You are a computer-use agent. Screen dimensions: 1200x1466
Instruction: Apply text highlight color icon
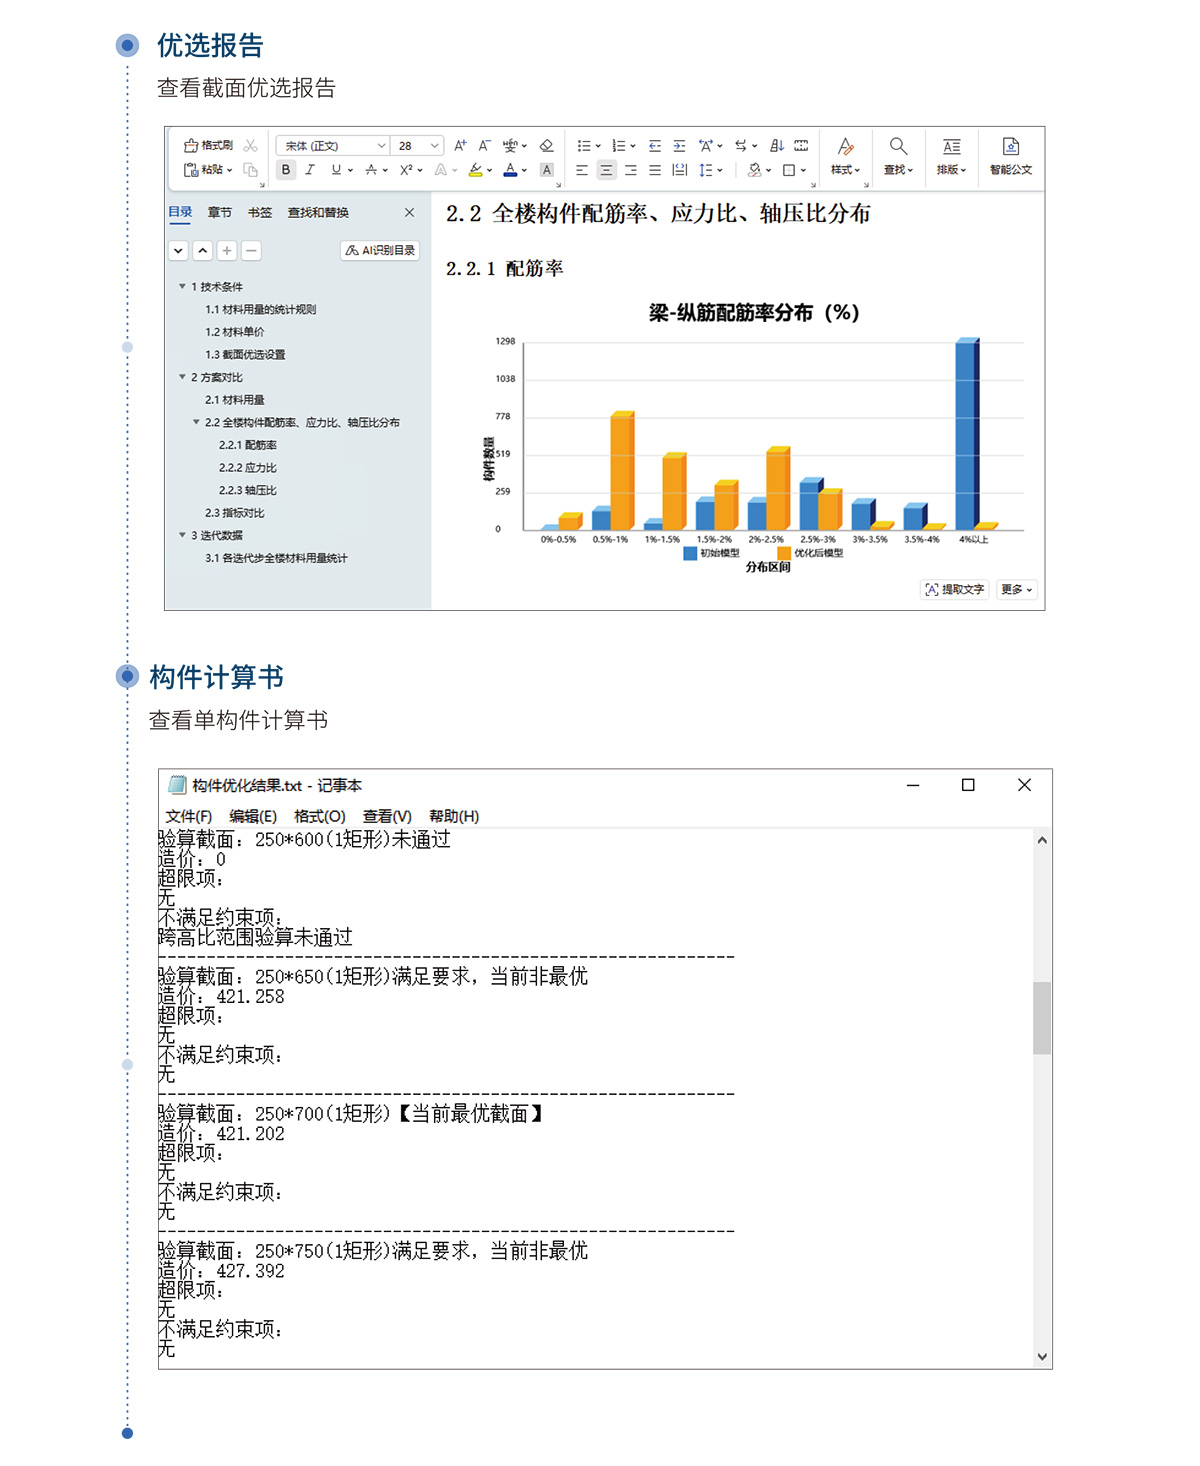coord(476,170)
